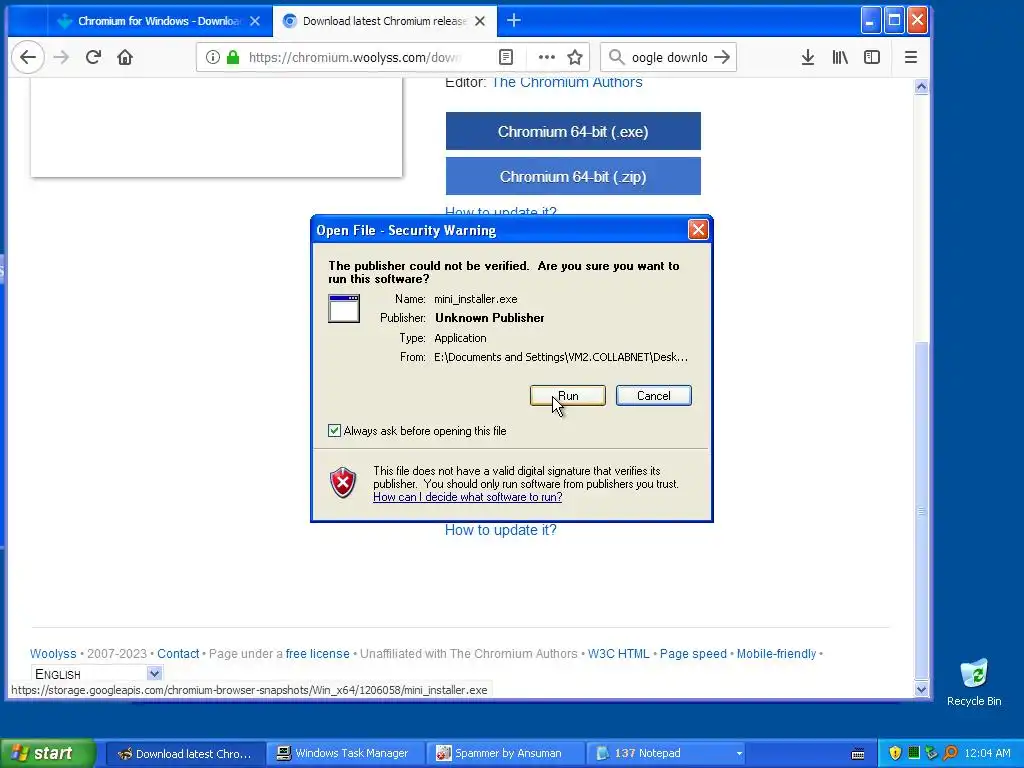This screenshot has width=1024, height=768.
Task: Reload the page with the refresh icon
Action: click(93, 57)
